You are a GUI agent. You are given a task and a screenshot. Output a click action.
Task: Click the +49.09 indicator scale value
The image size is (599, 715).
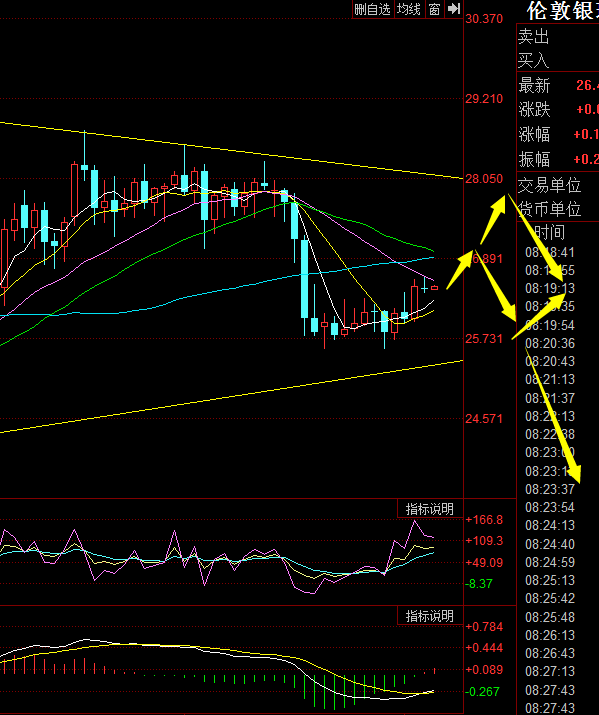pyautogui.click(x=484, y=563)
